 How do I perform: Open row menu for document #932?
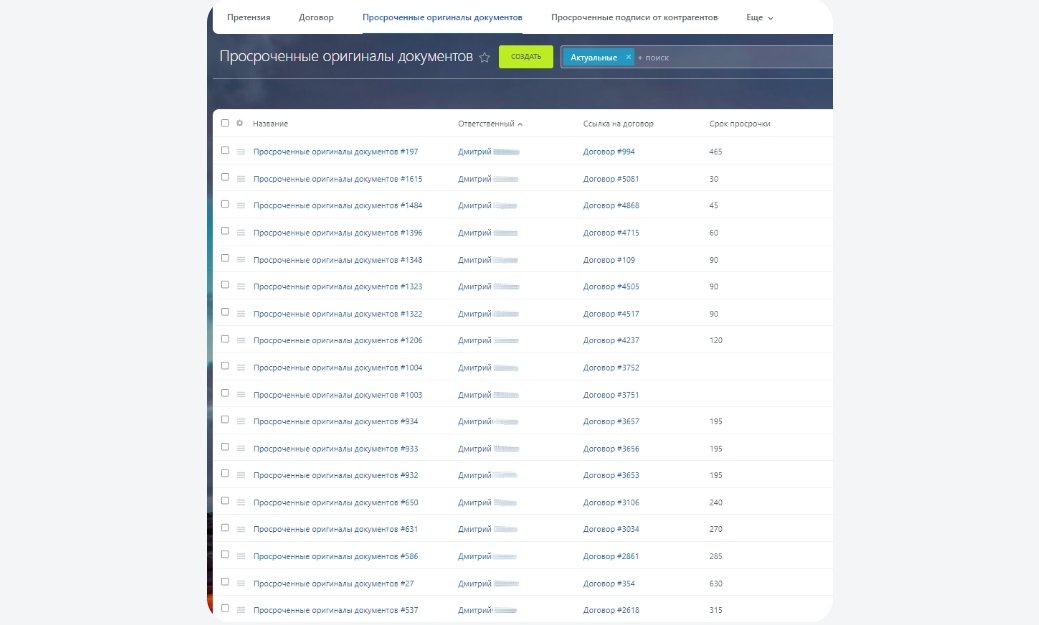tap(241, 475)
